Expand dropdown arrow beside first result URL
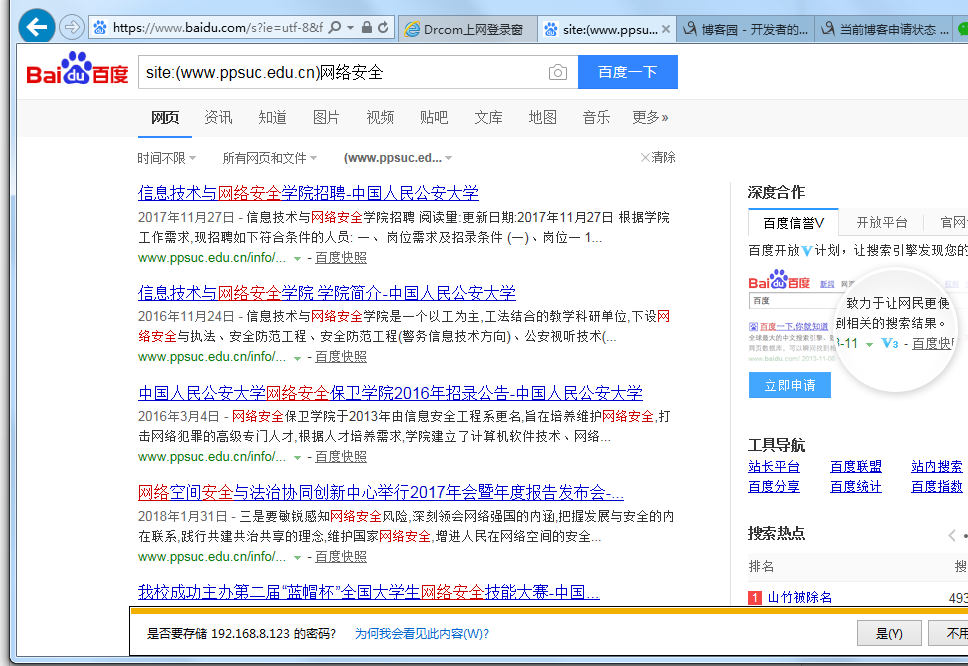968x666 pixels. point(297,259)
